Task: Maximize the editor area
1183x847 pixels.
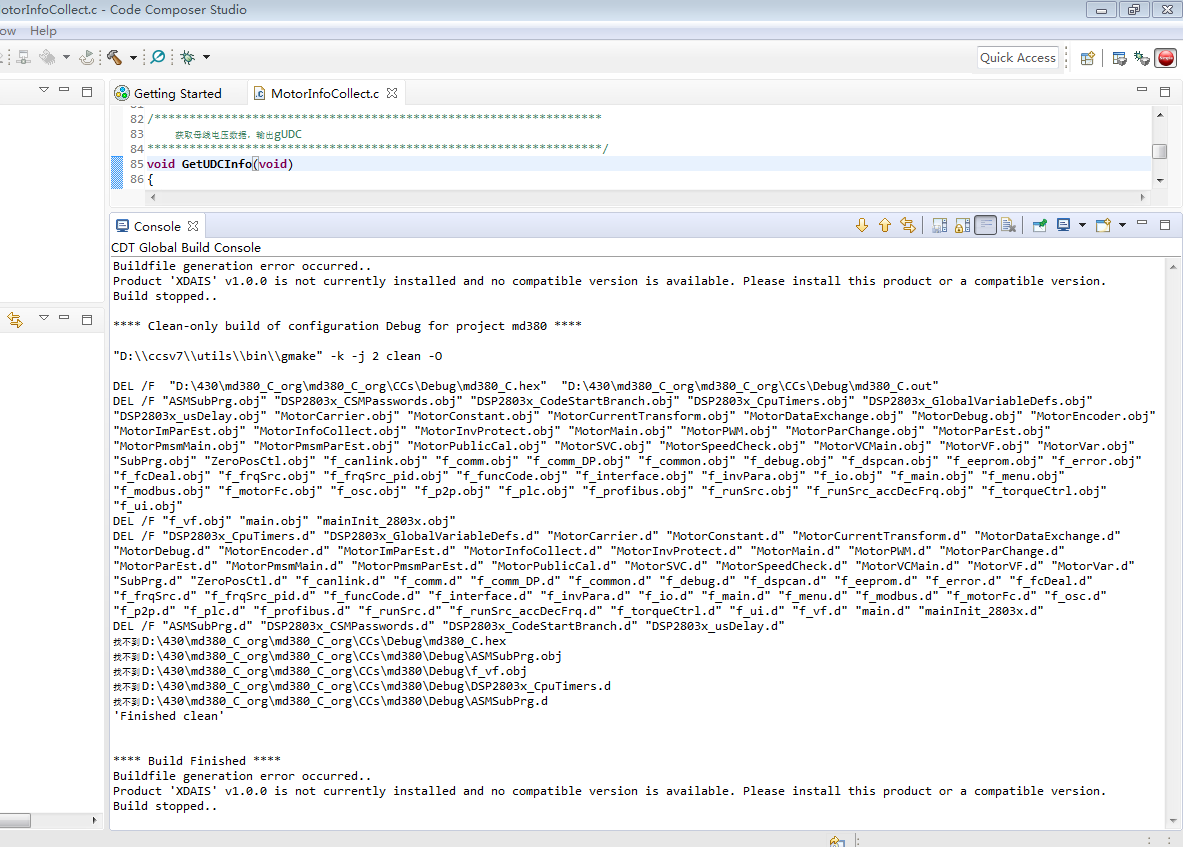Action: tap(1165, 91)
